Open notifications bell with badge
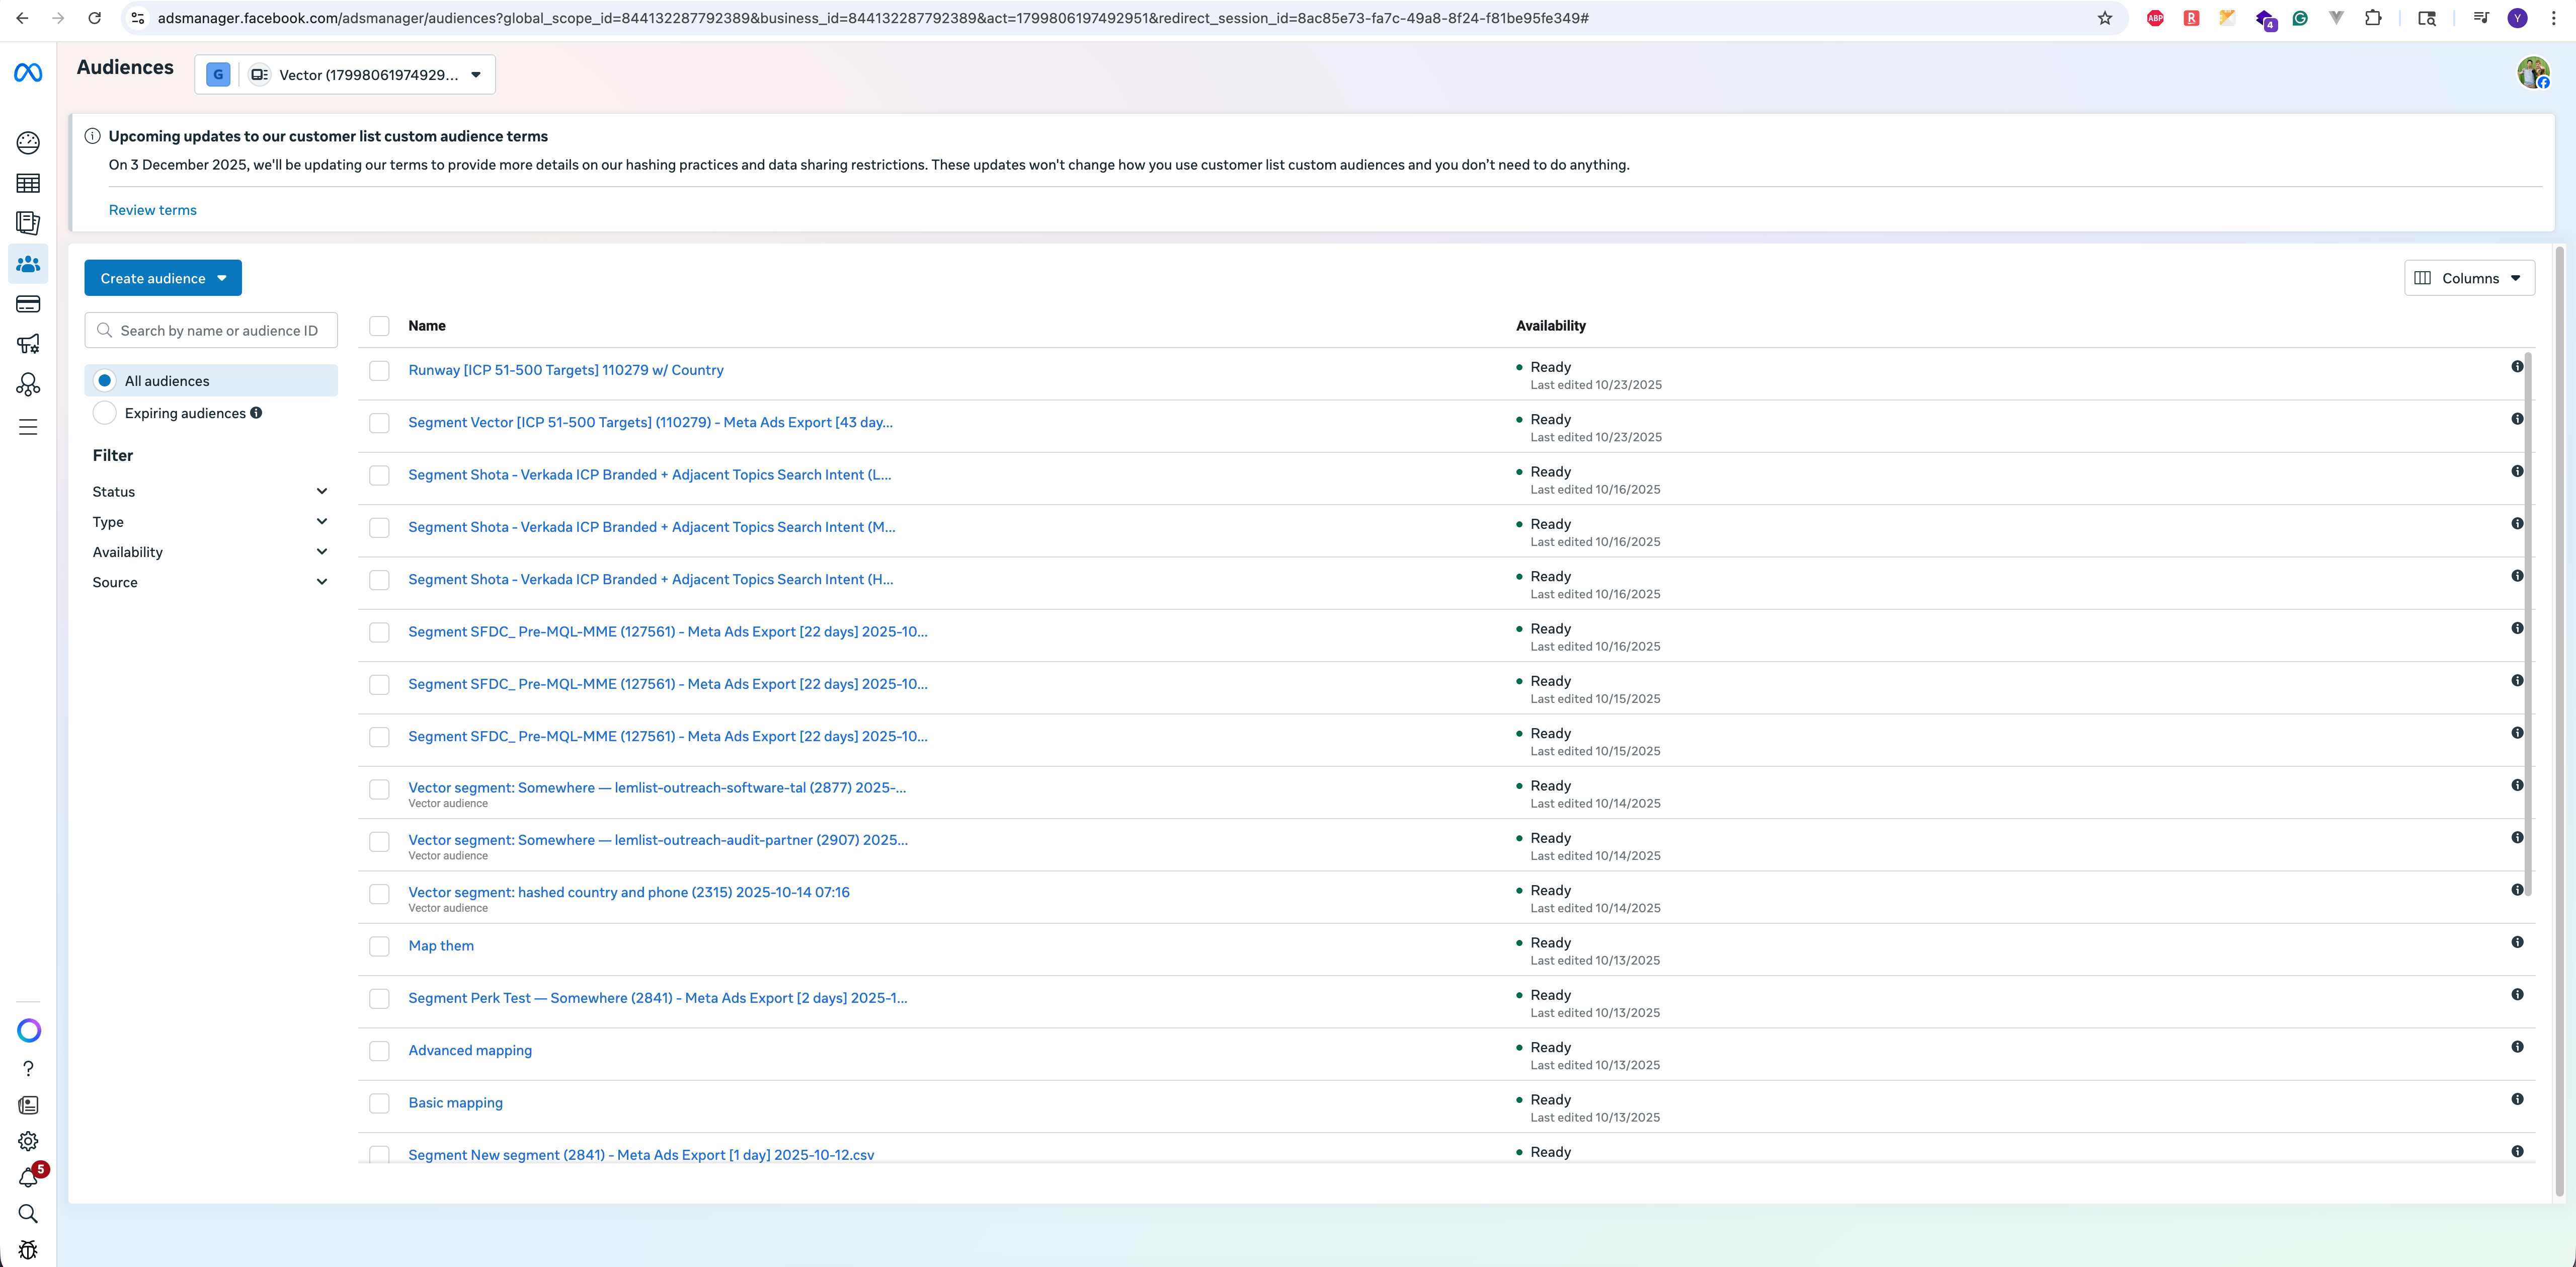The width and height of the screenshot is (2576, 1267). click(28, 1178)
